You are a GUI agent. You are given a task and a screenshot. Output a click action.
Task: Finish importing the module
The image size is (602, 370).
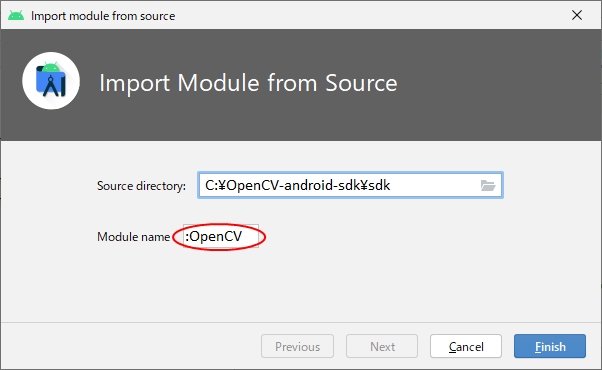[550, 346]
